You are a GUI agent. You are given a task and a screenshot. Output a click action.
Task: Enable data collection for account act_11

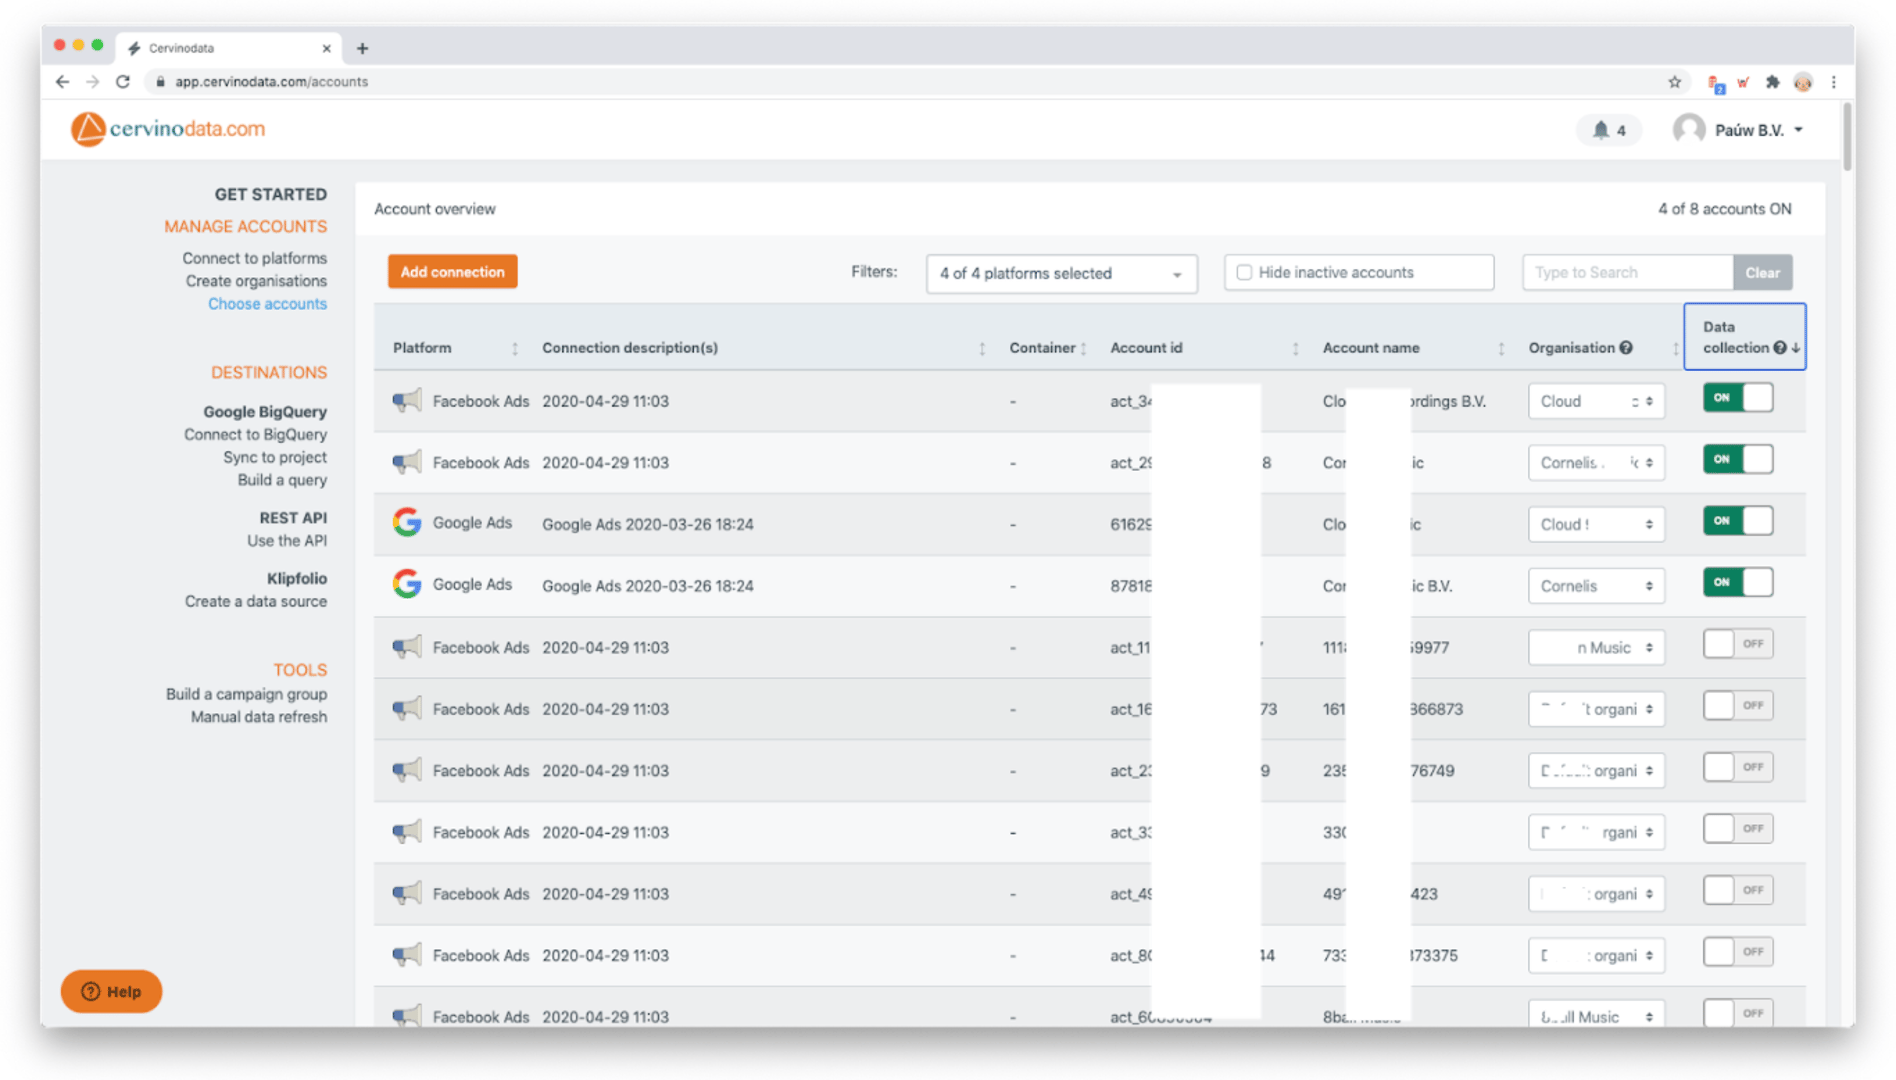1737,643
